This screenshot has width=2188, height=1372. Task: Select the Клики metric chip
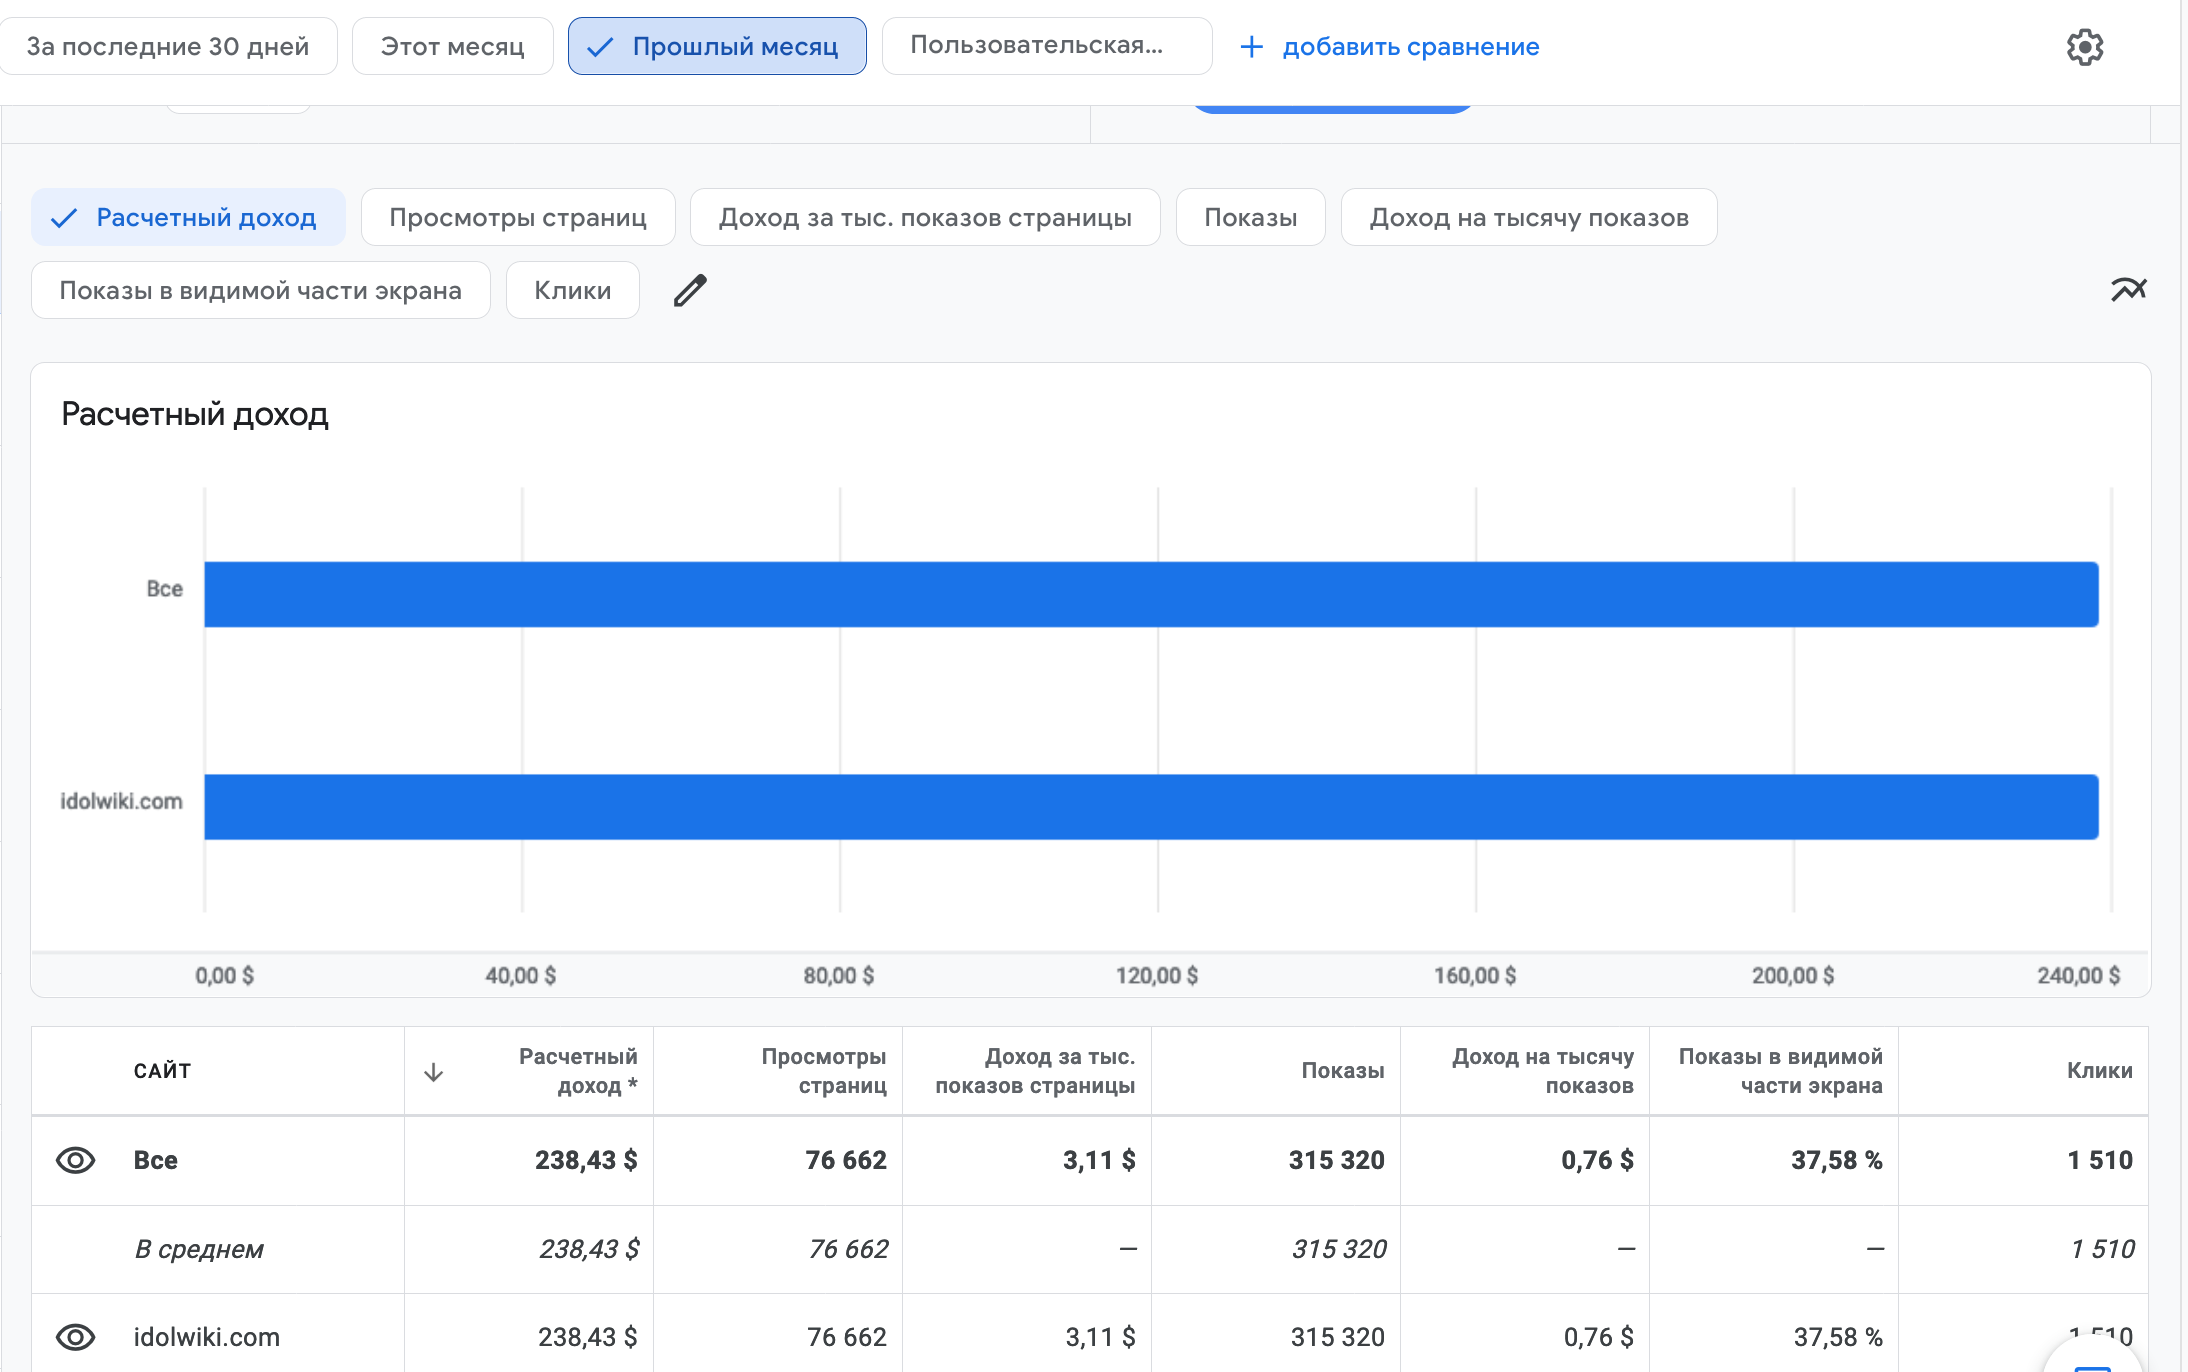point(572,291)
